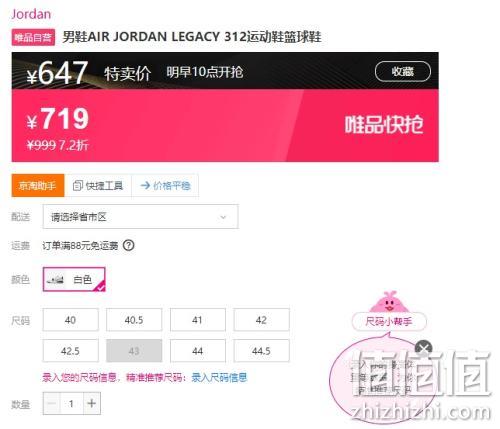This screenshot has width=500, height=429.
Task: Select the 白色 color swatch
Action: (x=74, y=279)
